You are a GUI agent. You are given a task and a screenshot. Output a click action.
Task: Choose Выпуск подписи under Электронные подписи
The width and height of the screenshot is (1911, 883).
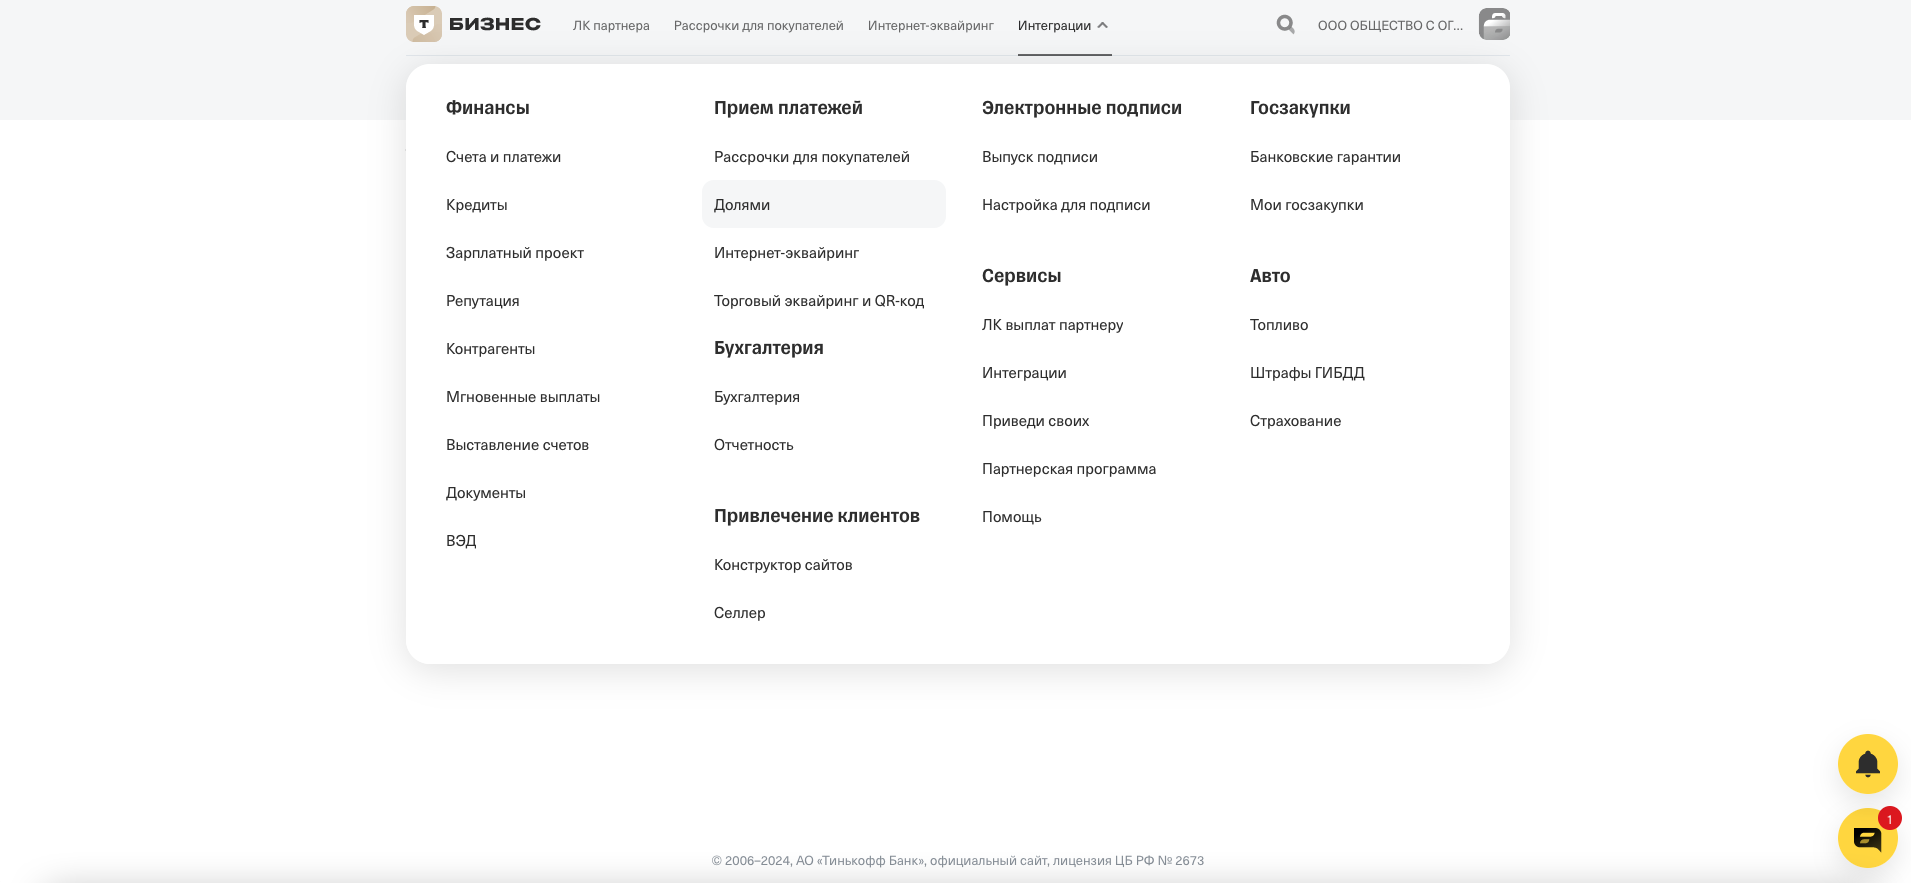1040,157
